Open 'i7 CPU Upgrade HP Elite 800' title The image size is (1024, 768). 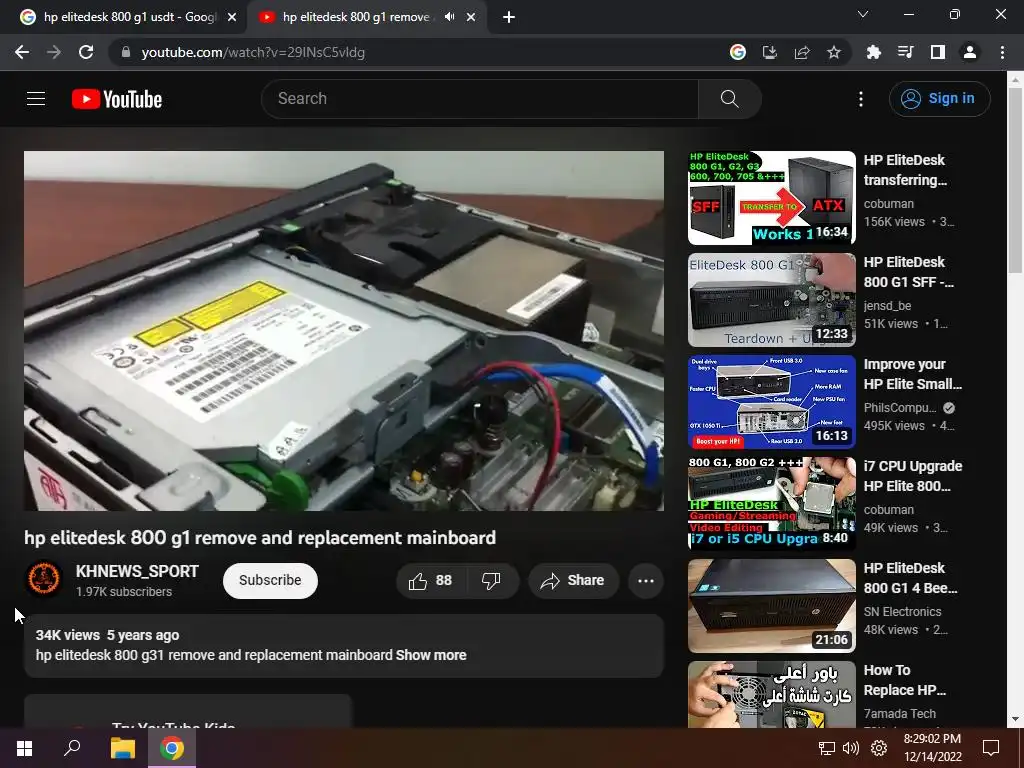tap(912, 475)
